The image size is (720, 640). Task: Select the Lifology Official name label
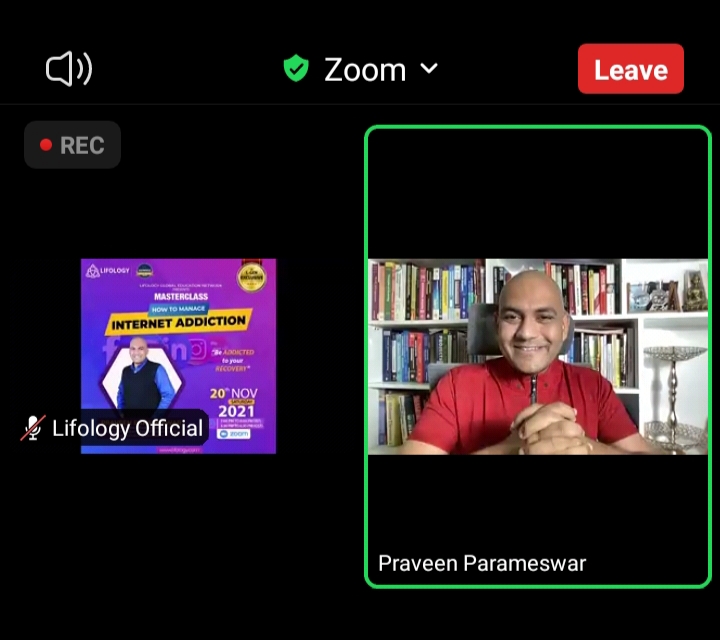click(127, 428)
